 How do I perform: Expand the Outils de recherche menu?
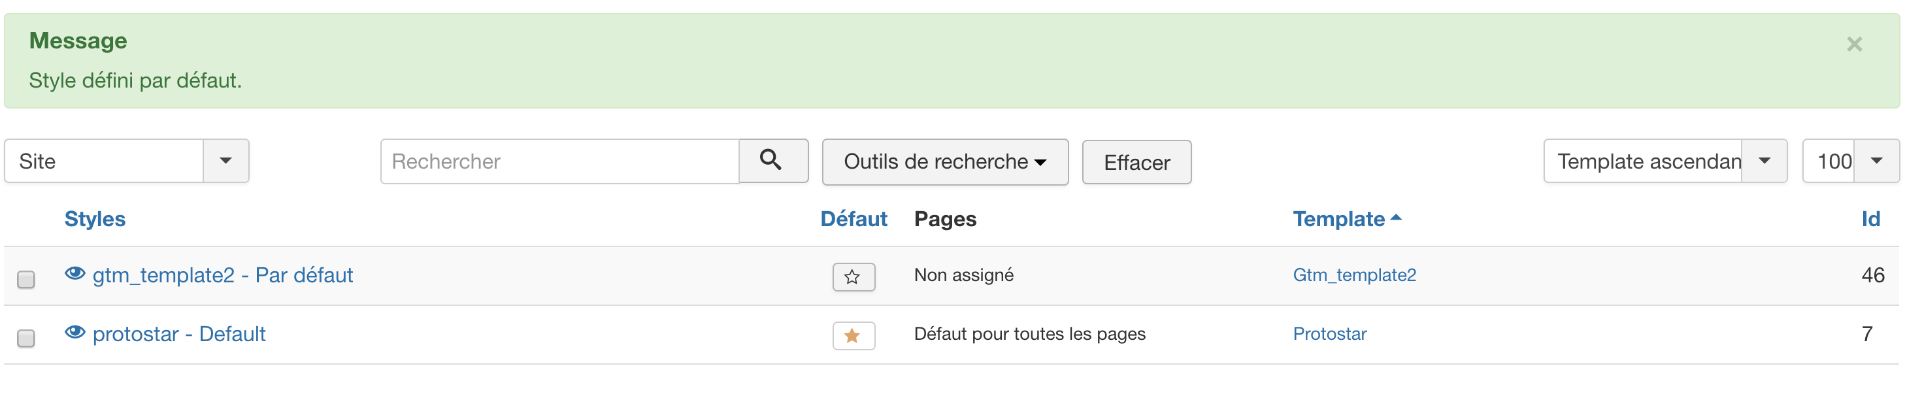(944, 162)
